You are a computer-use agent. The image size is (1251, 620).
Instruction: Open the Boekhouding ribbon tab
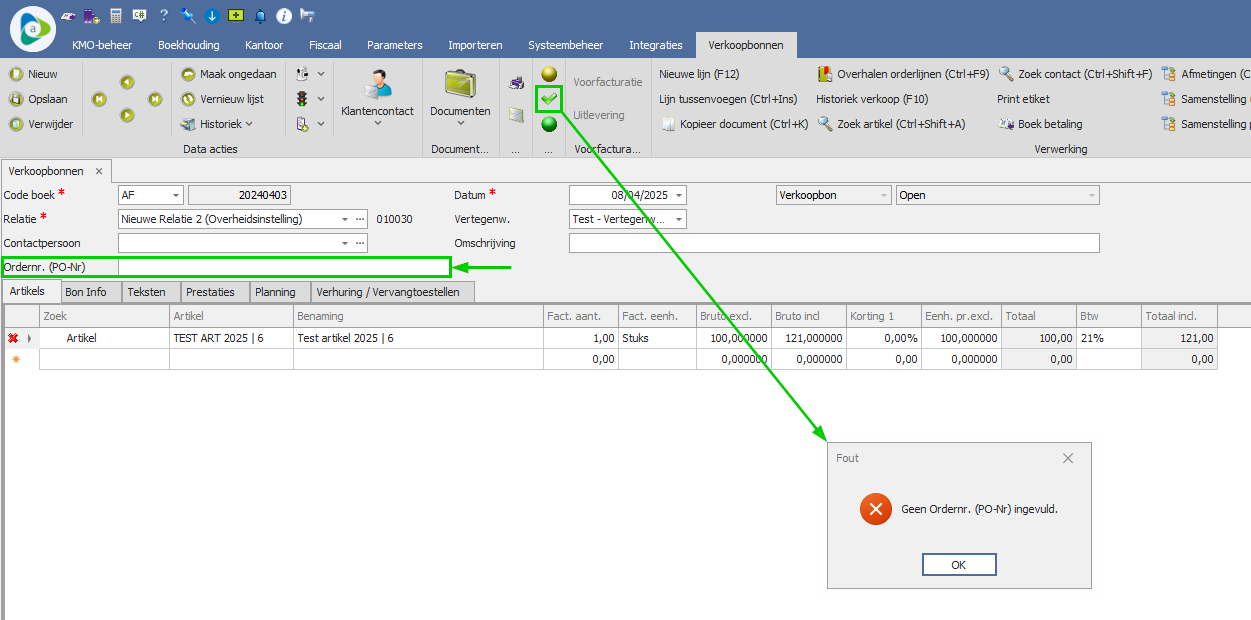tap(188, 45)
